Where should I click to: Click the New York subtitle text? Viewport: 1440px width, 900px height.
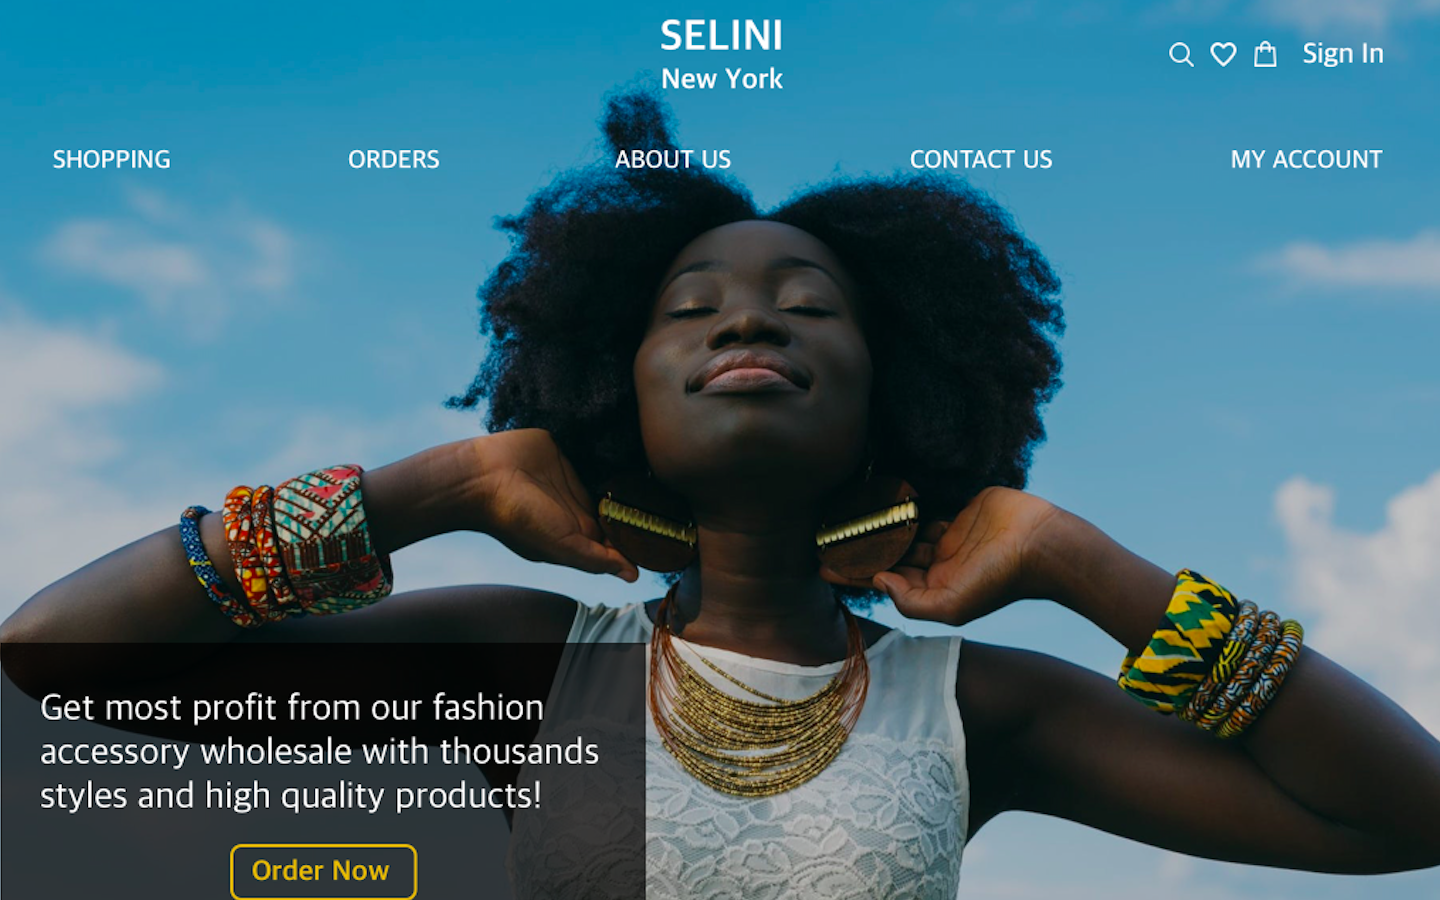pos(721,79)
